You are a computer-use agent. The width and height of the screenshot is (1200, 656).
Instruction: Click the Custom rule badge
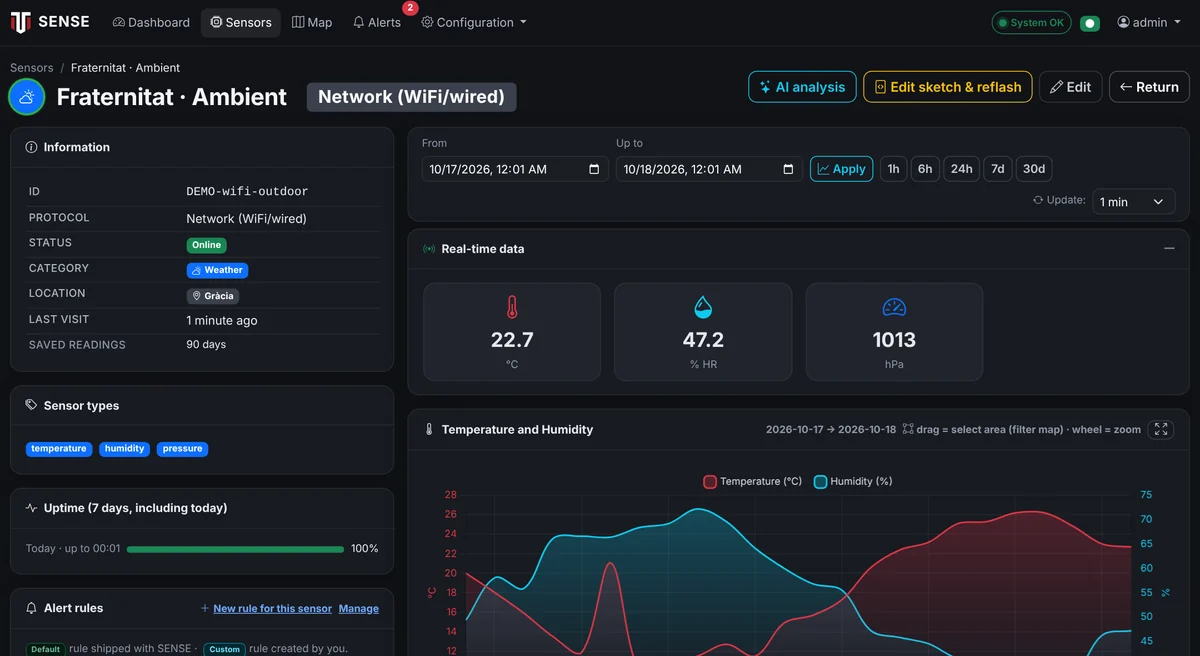[x=225, y=649]
